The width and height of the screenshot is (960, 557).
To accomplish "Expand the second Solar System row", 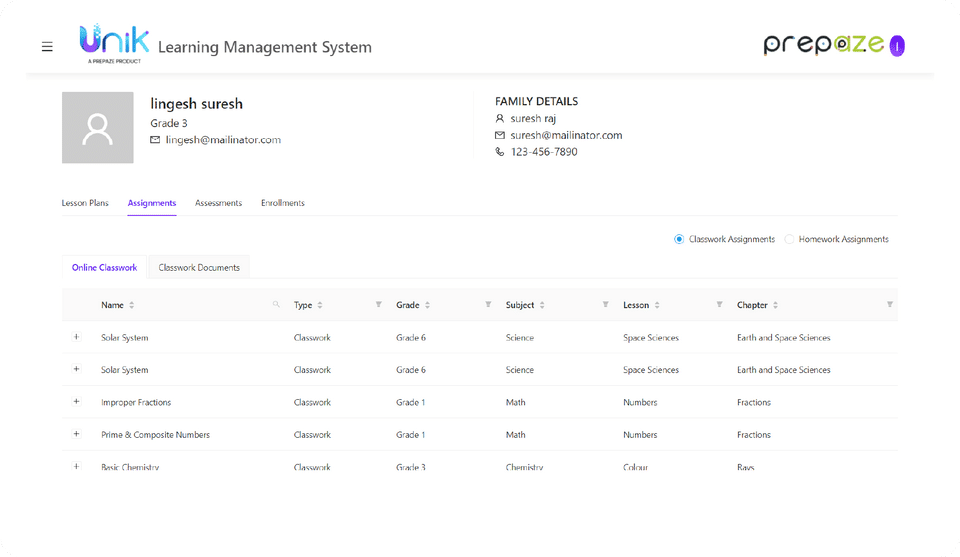I will coord(77,369).
